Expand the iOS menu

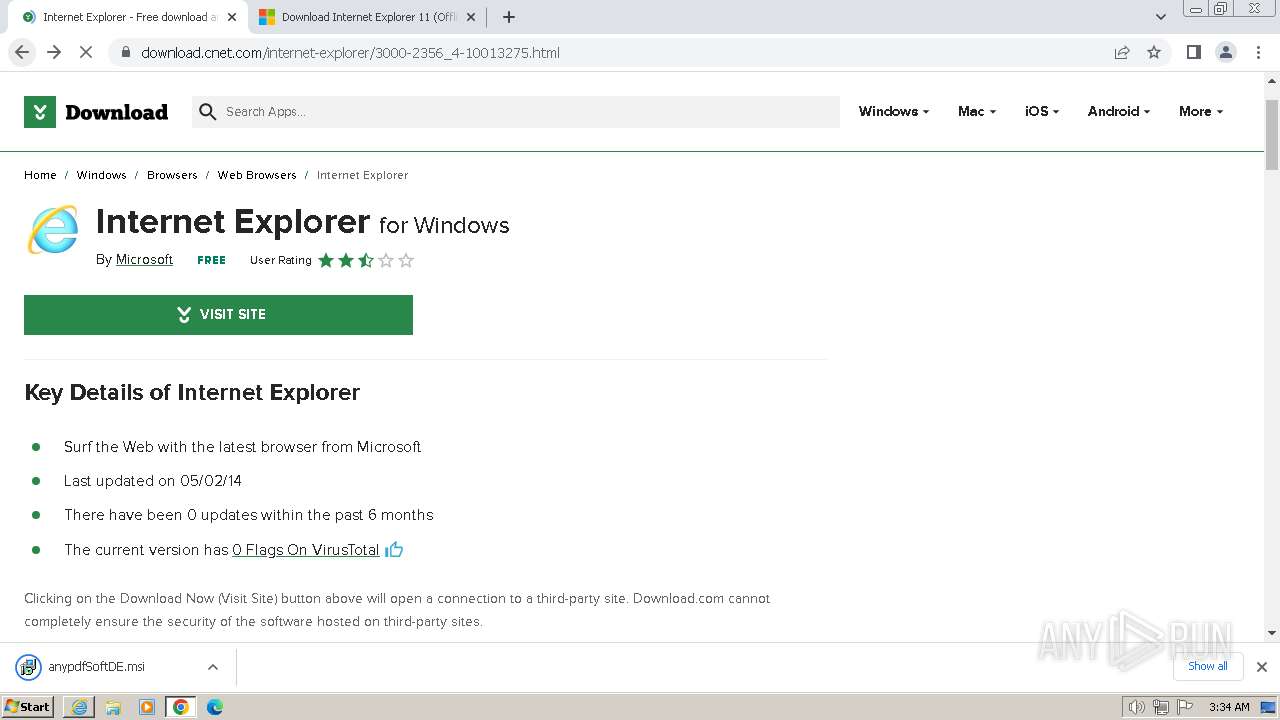click(x=1042, y=112)
